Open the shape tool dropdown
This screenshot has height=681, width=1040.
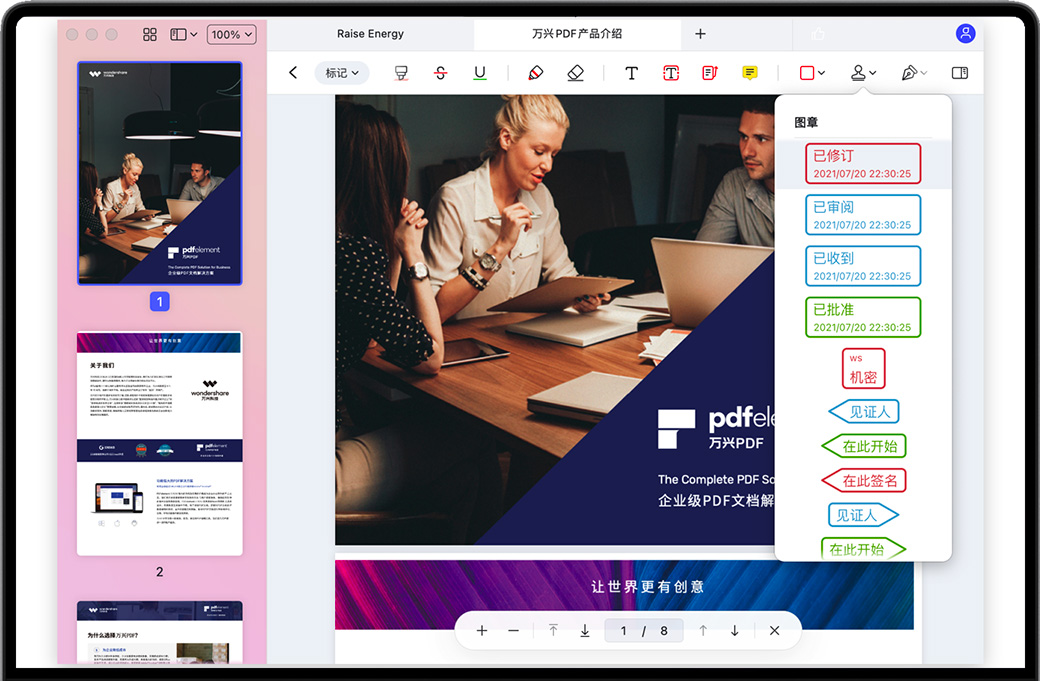pyautogui.click(x=812, y=73)
